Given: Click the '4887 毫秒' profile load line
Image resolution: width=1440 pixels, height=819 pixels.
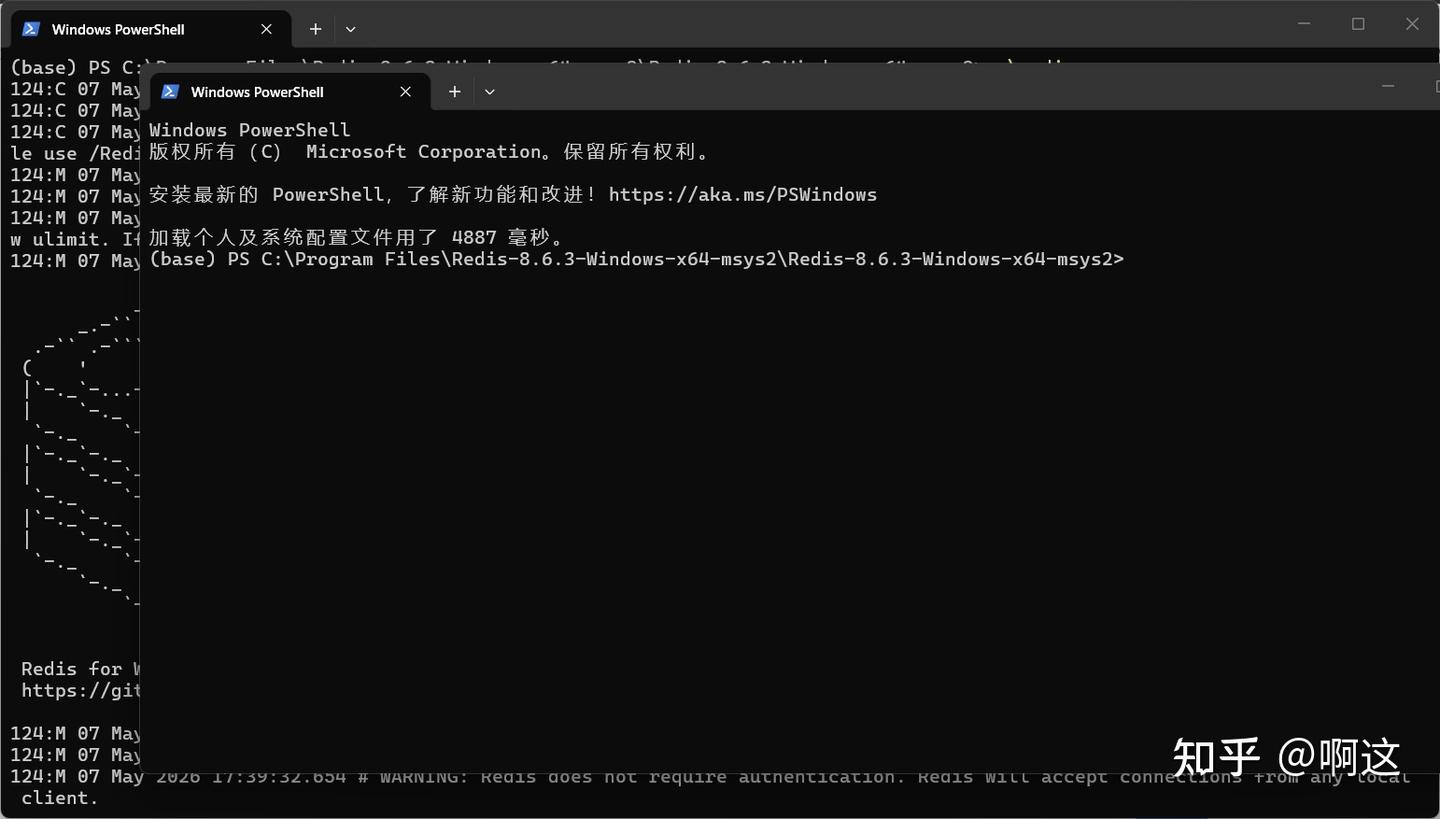Looking at the screenshot, I should [x=357, y=238].
